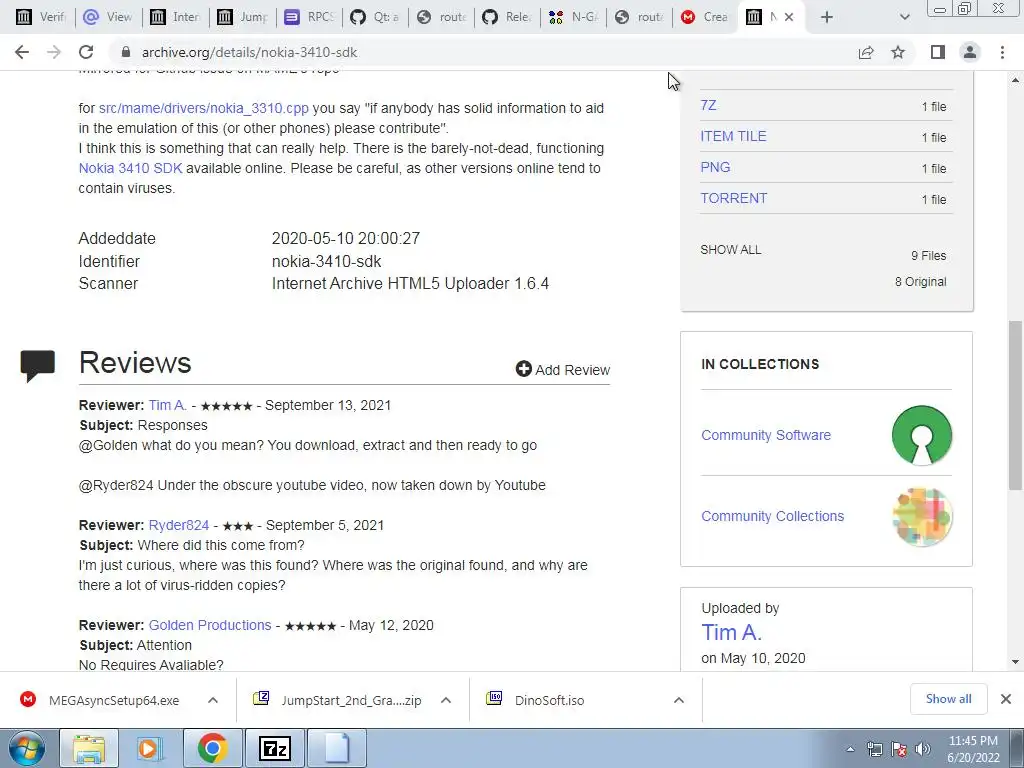Show hidden system tray icons

pos(850,749)
